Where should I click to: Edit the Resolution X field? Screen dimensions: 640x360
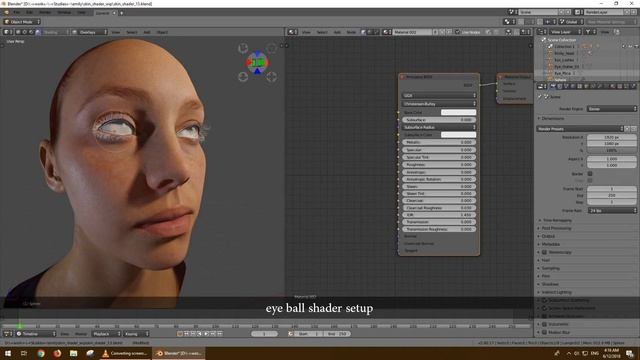click(611, 138)
